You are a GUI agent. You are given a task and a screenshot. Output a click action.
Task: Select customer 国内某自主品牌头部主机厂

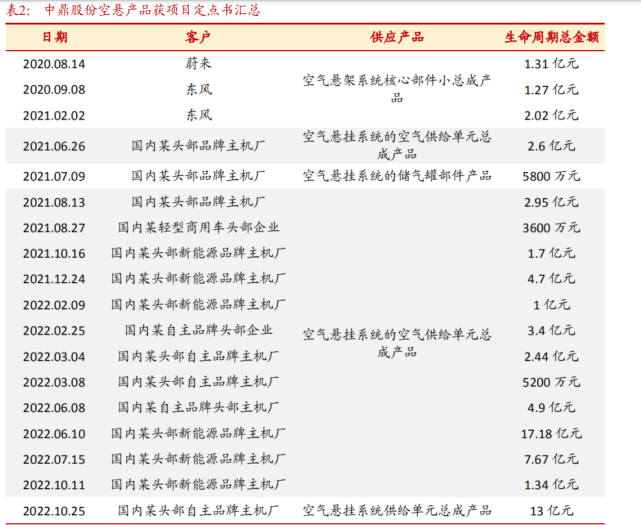[x=198, y=407]
